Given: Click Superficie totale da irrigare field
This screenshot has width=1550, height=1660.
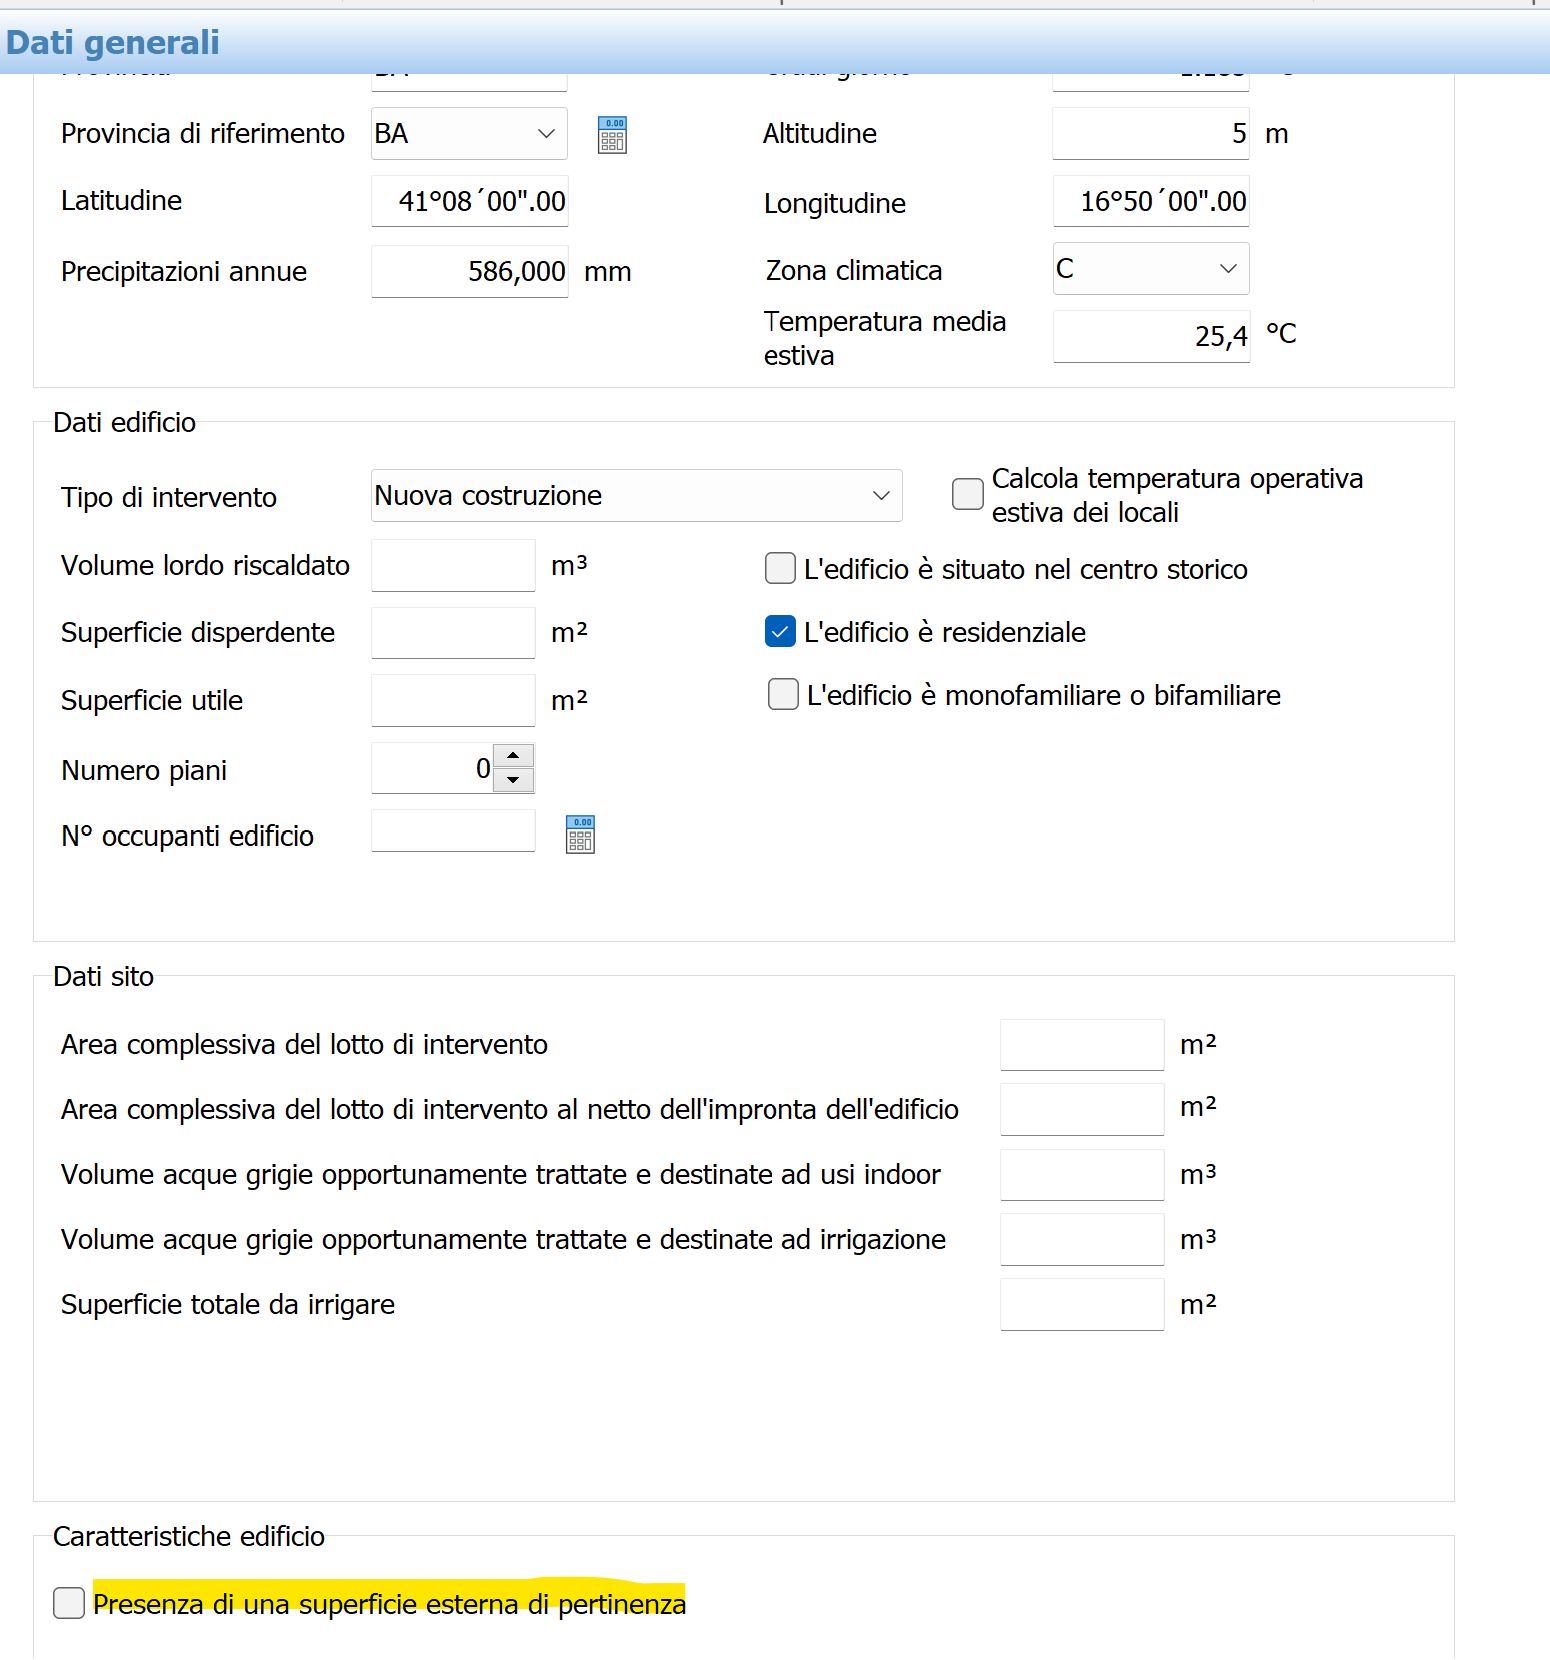Looking at the screenshot, I should [1082, 1304].
